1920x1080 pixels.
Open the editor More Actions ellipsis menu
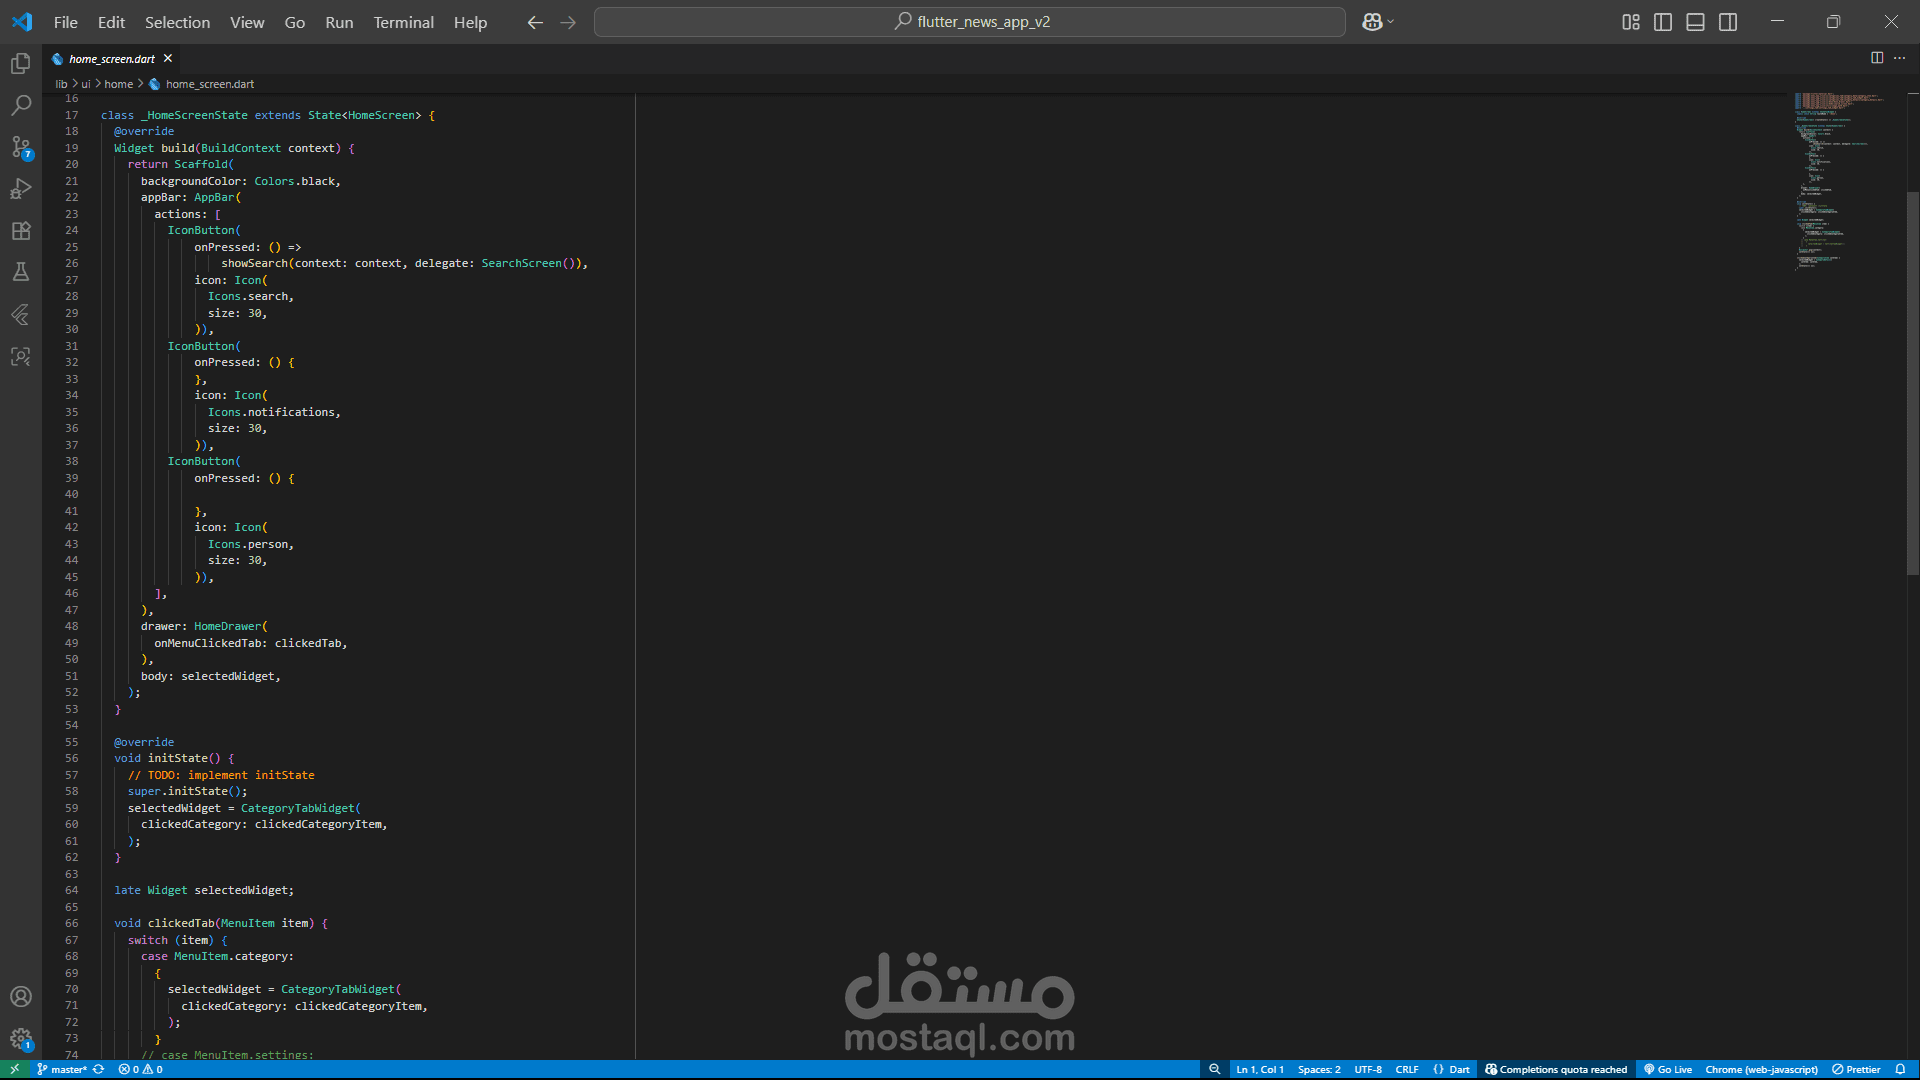(1899, 58)
